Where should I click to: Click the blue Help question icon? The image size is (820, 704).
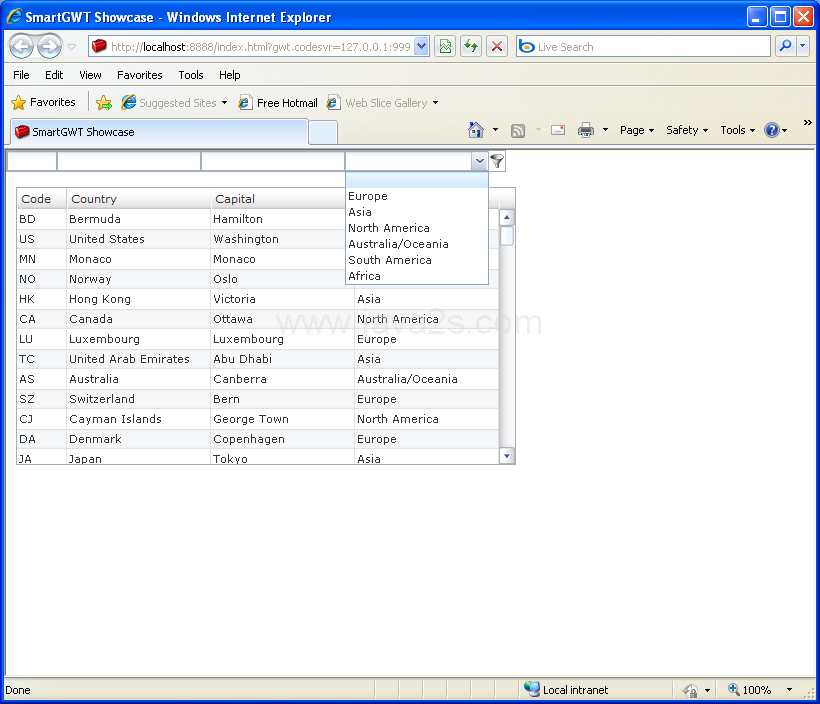pyautogui.click(x=772, y=130)
